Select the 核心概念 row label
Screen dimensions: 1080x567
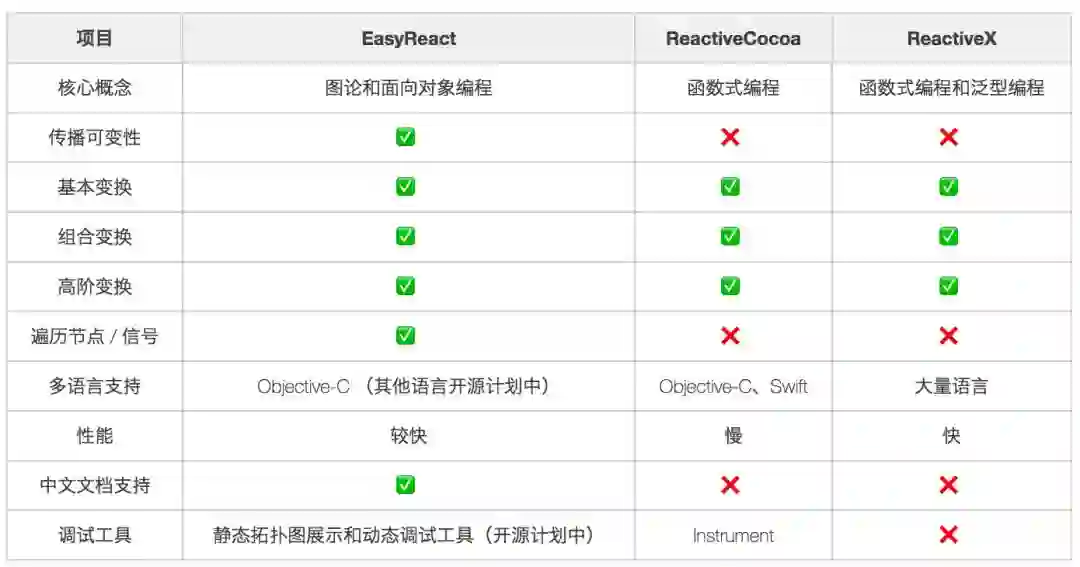94,88
